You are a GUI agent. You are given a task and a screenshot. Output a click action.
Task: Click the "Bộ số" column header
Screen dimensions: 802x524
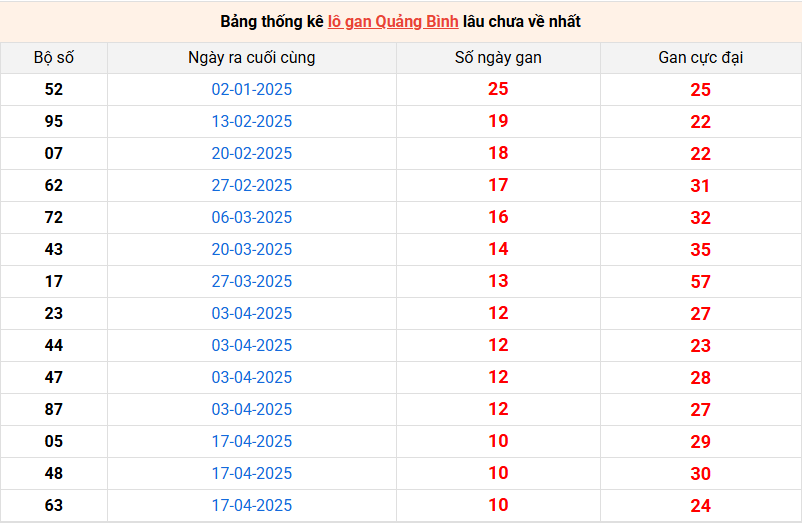54,58
